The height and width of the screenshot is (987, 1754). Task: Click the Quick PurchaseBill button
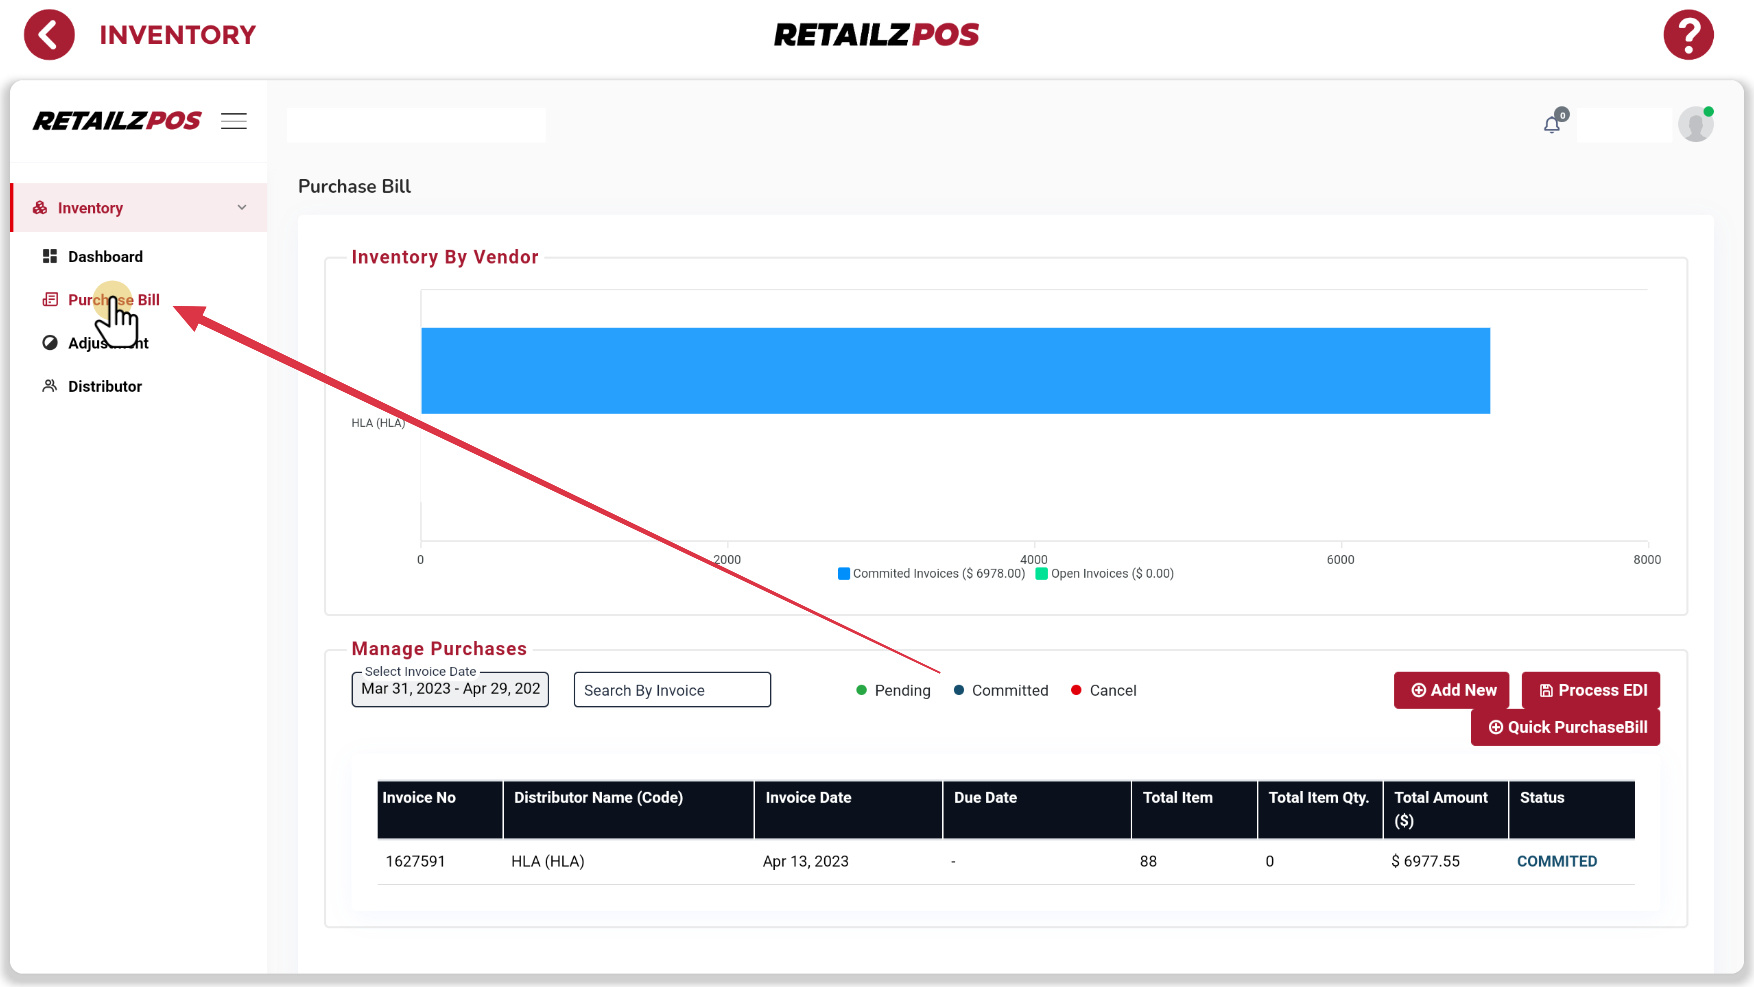[1565, 727]
